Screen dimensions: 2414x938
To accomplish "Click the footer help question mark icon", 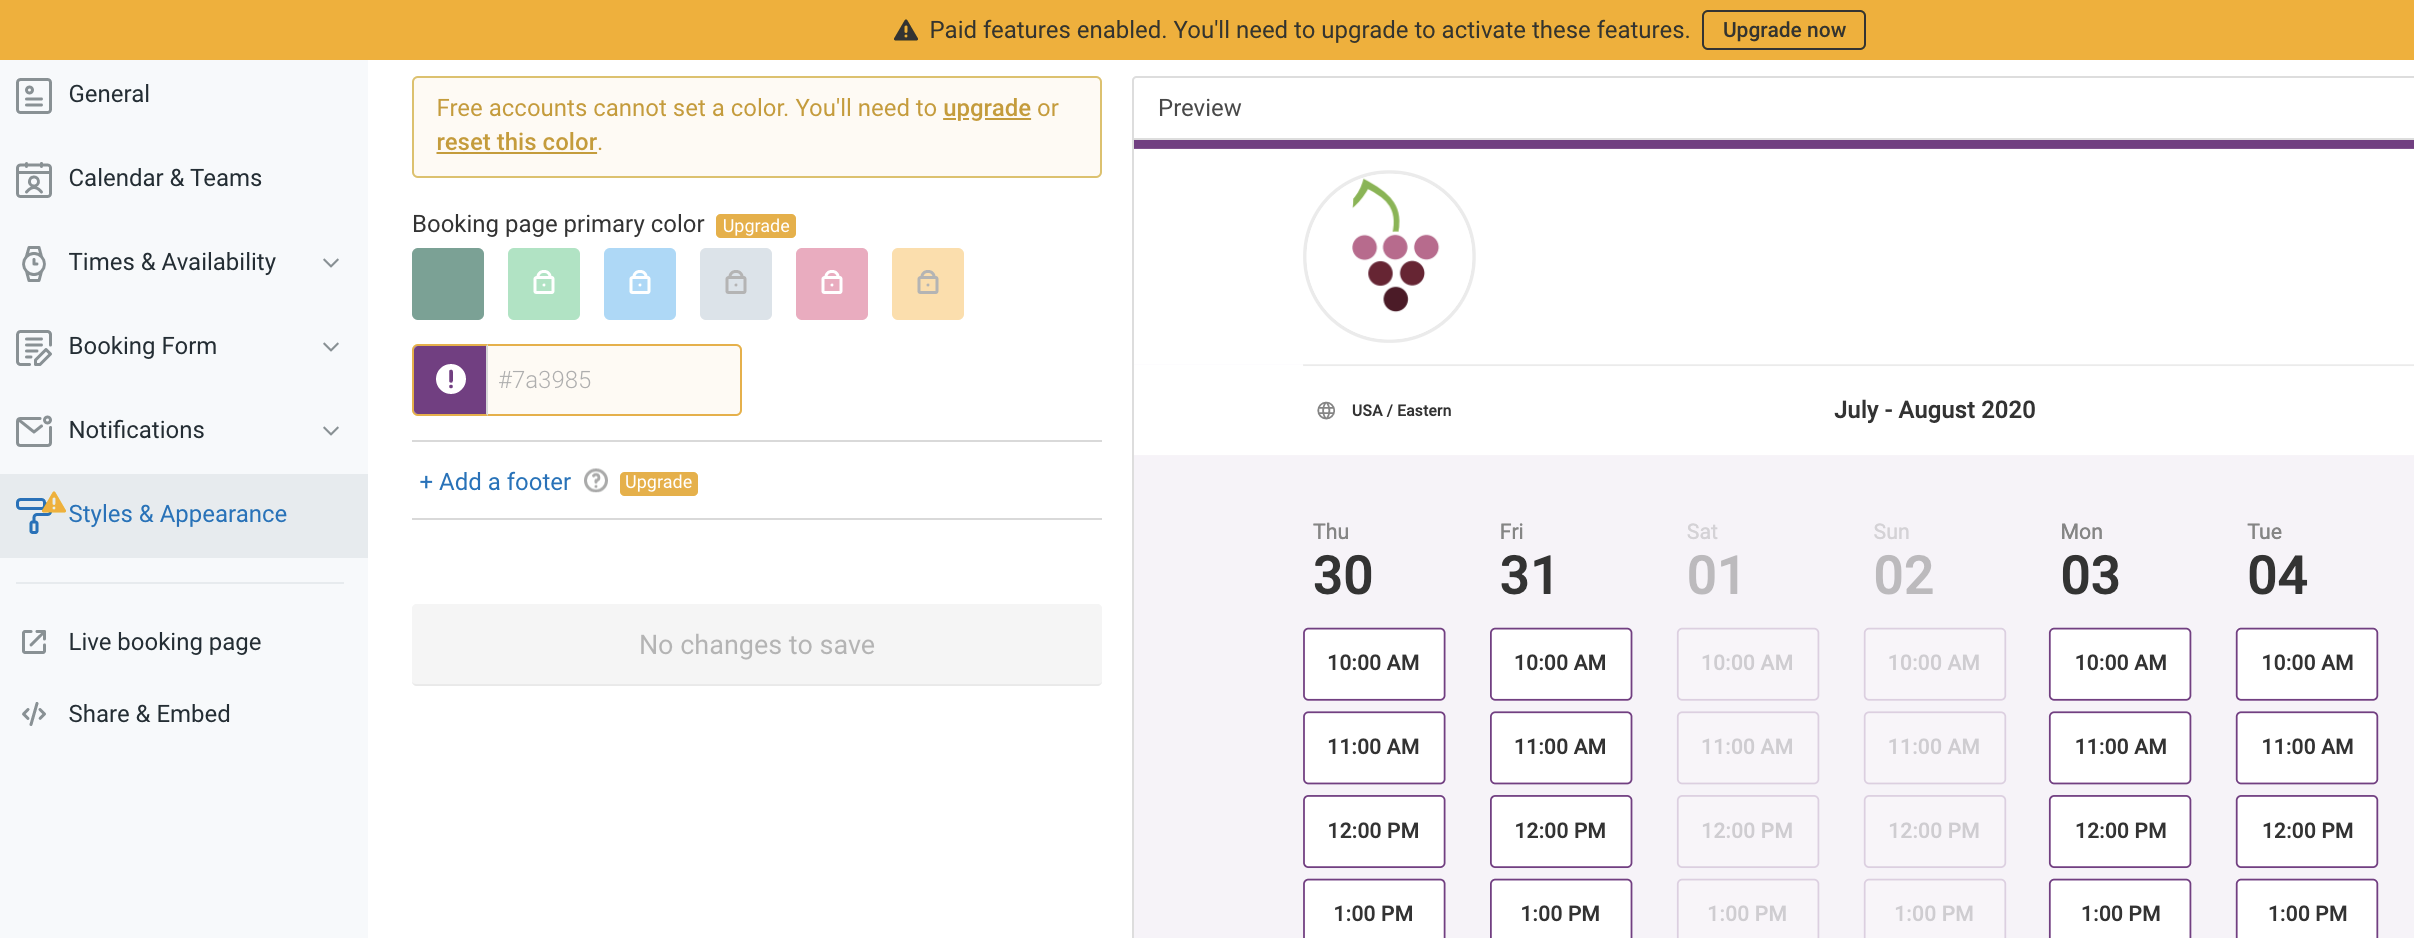I will click(596, 481).
